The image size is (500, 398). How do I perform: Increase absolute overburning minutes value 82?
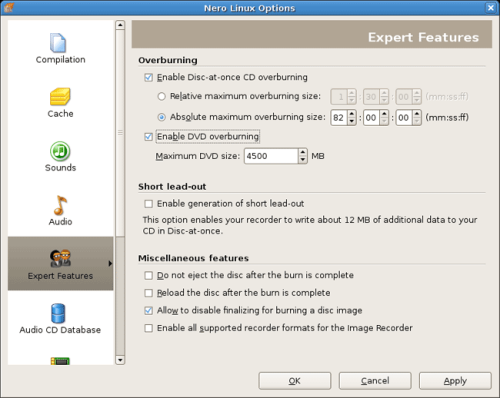coord(352,114)
